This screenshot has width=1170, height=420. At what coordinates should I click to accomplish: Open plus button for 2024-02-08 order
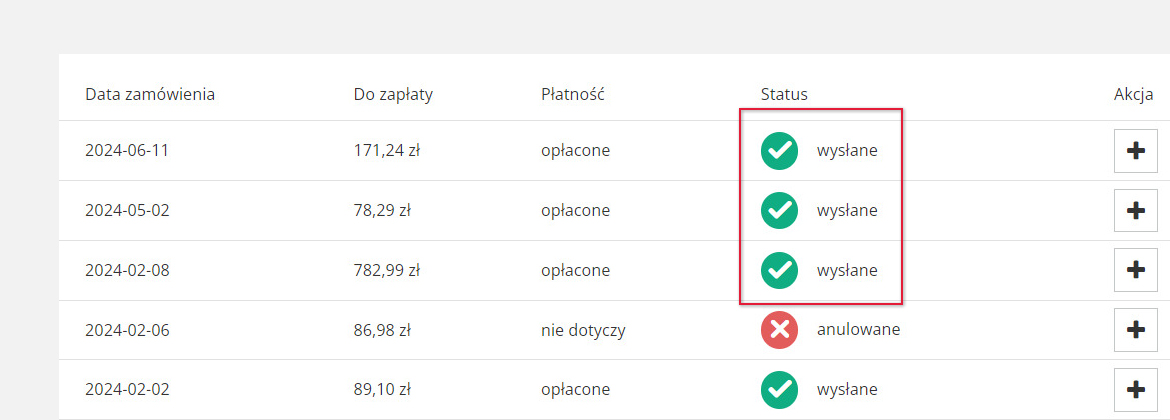(x=1135, y=270)
